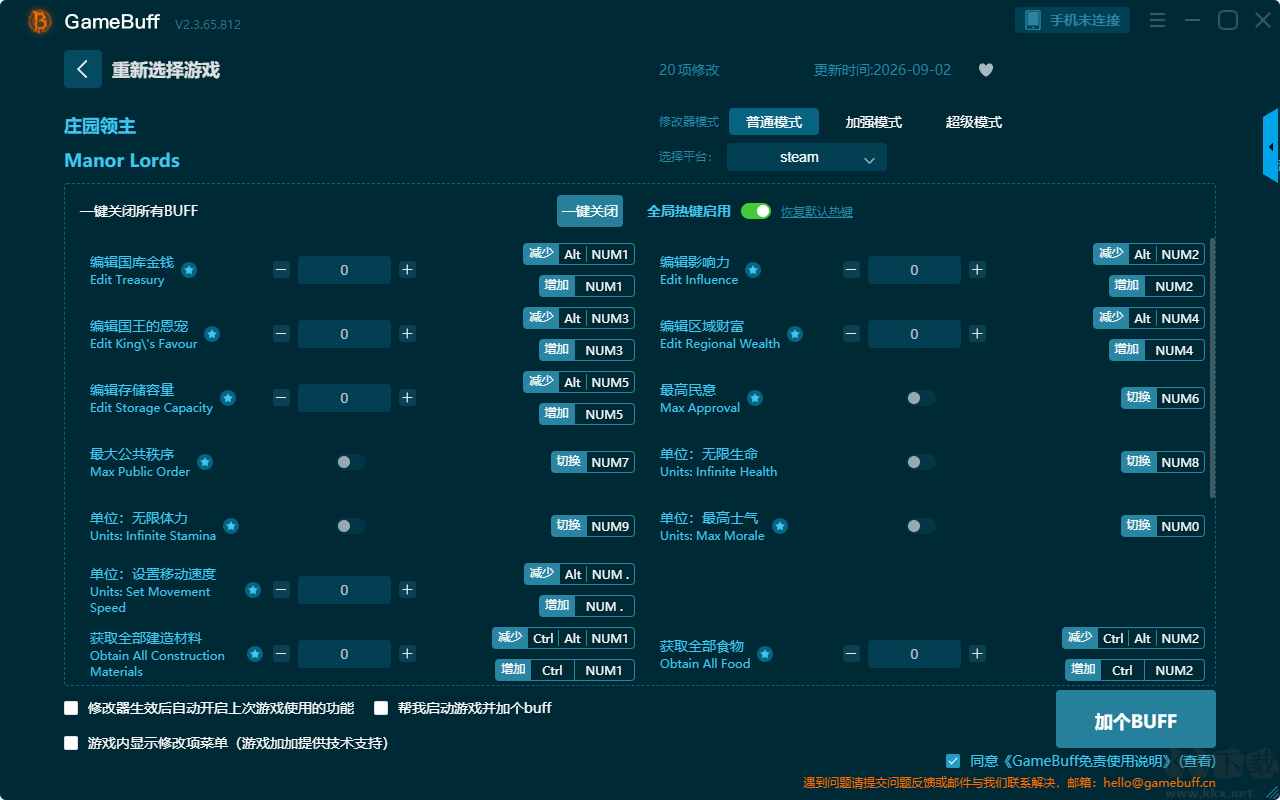This screenshot has width=1280, height=800.
Task: Increase Edit Storage Capacity with plus
Action: 407,398
